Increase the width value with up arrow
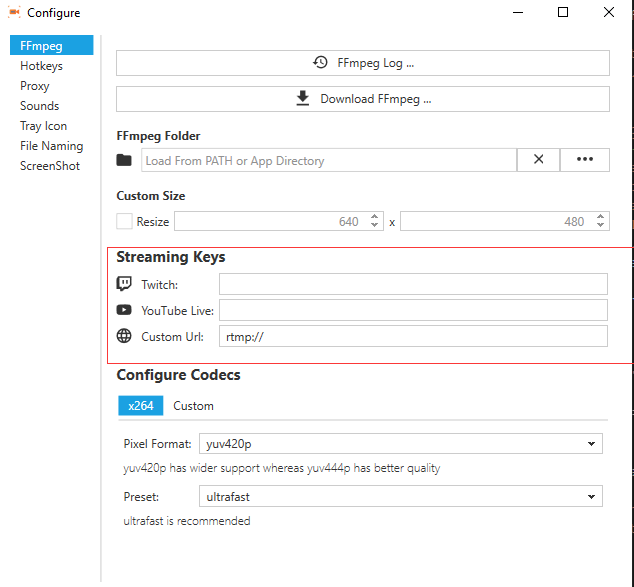Image resolution: width=634 pixels, height=587 pixels. pos(375,217)
